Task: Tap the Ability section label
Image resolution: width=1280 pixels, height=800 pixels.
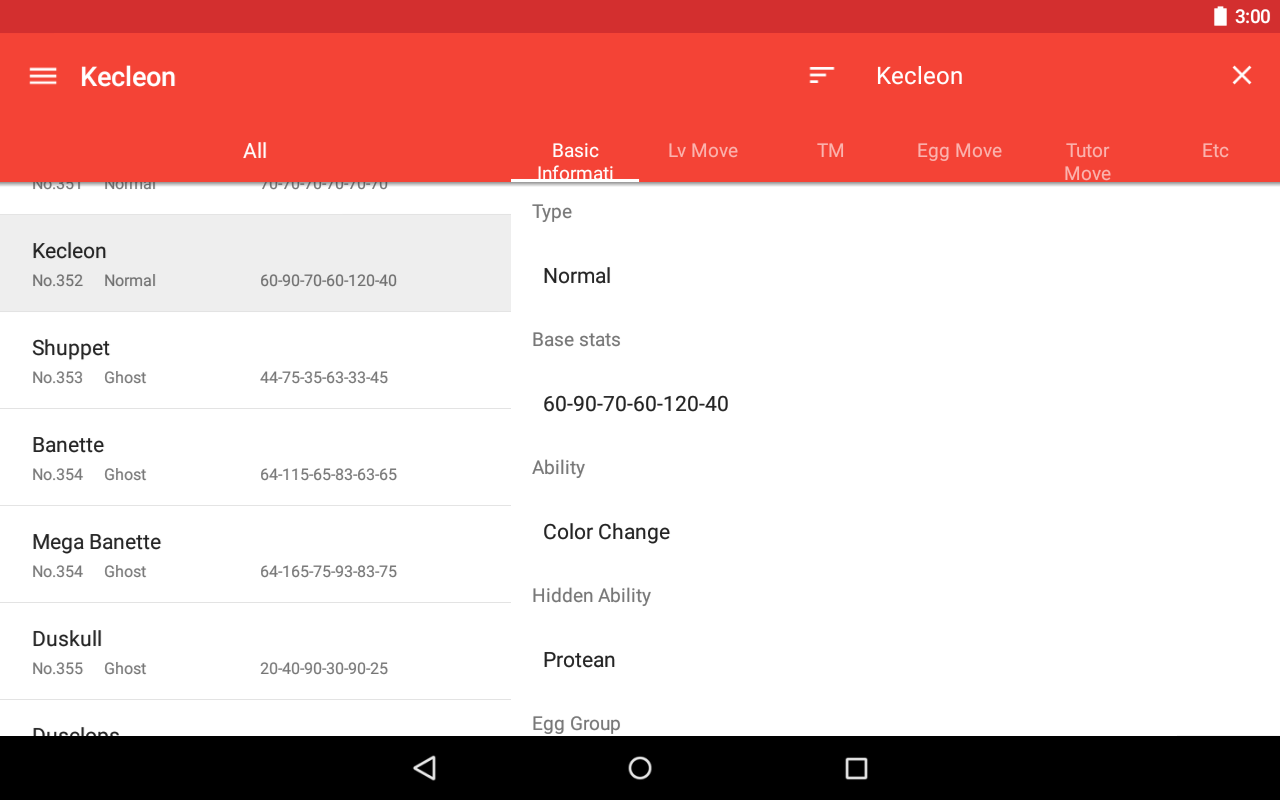Action: pos(558,468)
